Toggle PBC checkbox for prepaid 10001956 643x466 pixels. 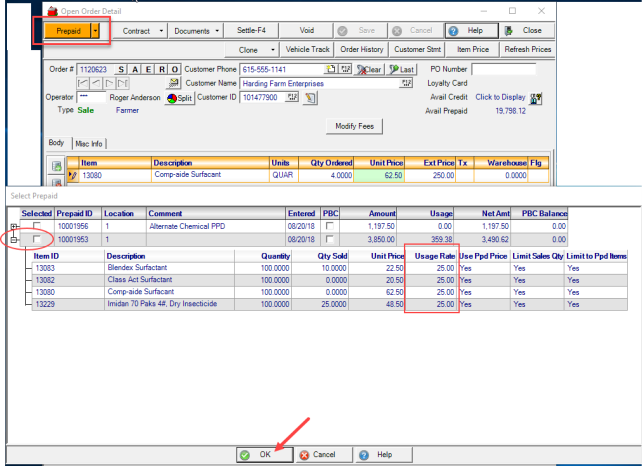[x=329, y=227]
